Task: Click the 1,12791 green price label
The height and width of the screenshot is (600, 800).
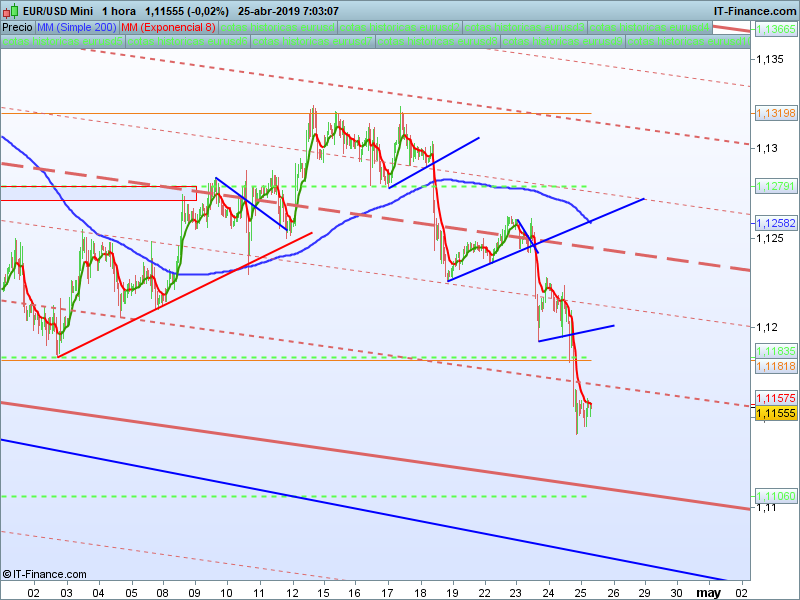Action: click(x=776, y=186)
